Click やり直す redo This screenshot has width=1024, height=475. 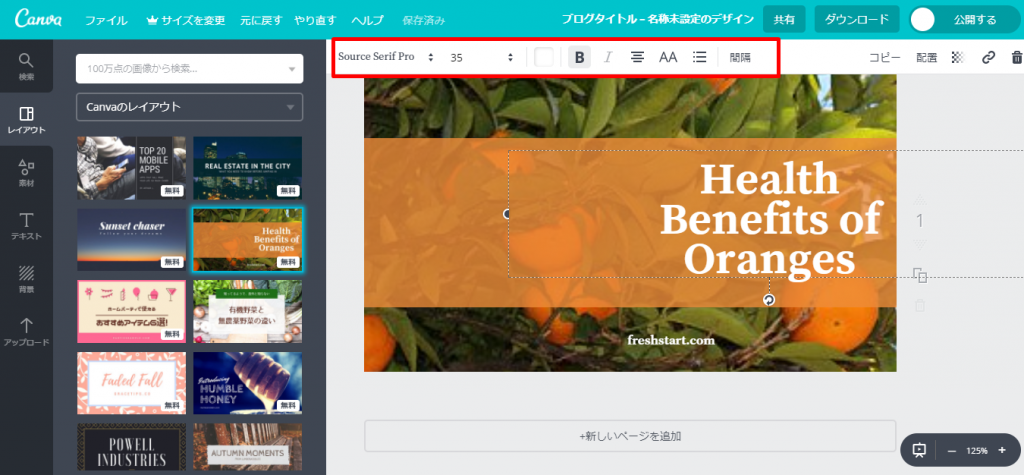(316, 20)
